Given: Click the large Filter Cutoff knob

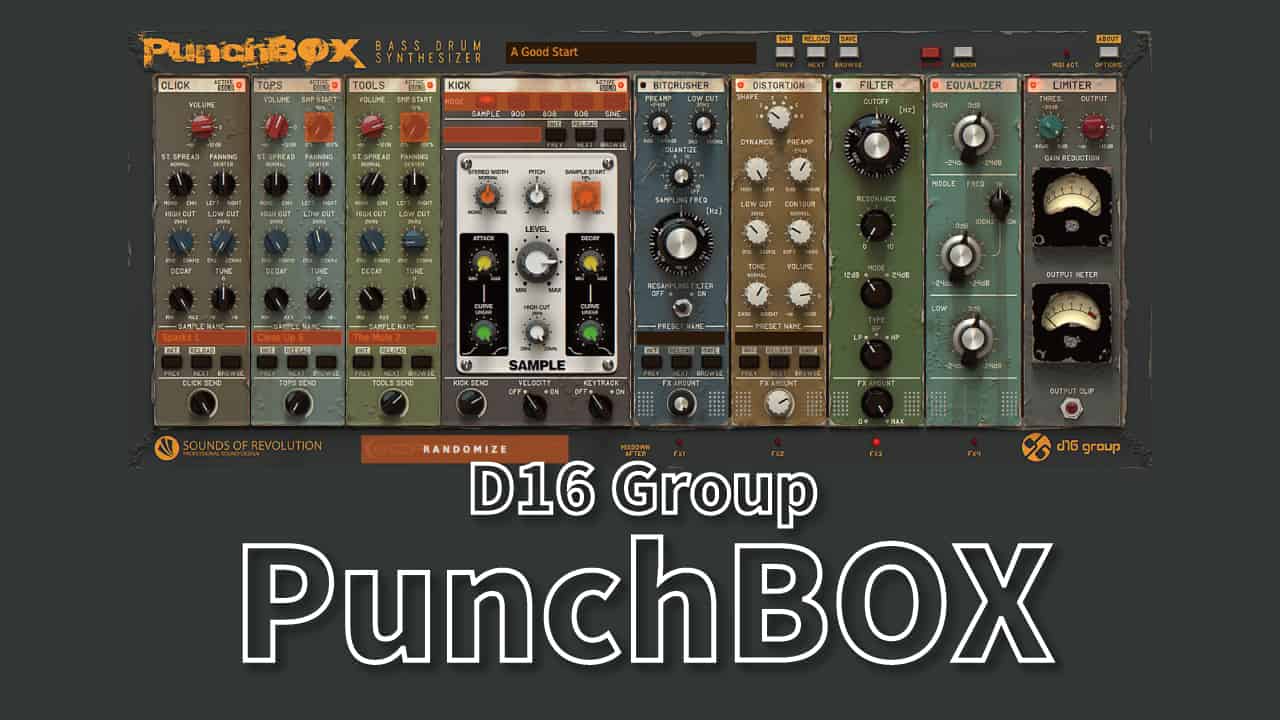Looking at the screenshot, I should 876,146.
